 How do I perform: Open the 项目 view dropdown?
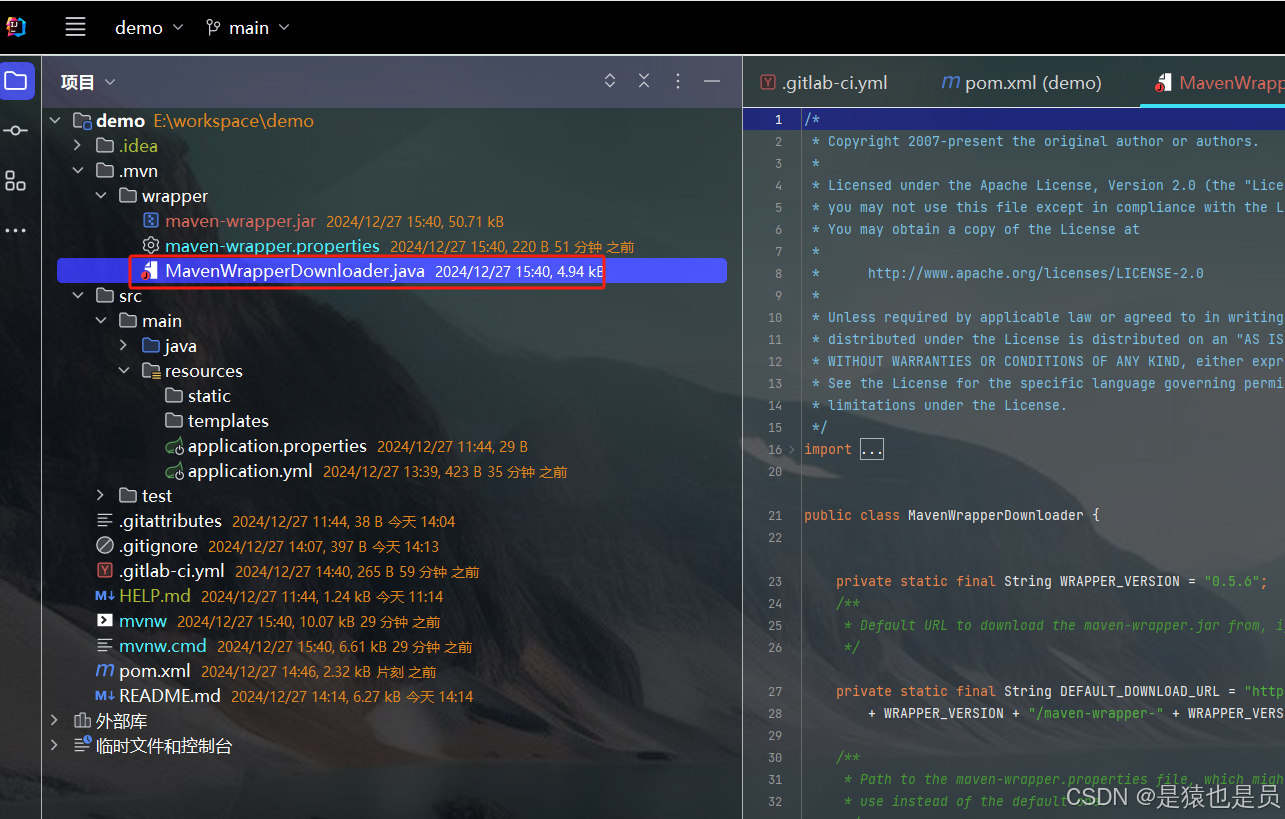88,82
